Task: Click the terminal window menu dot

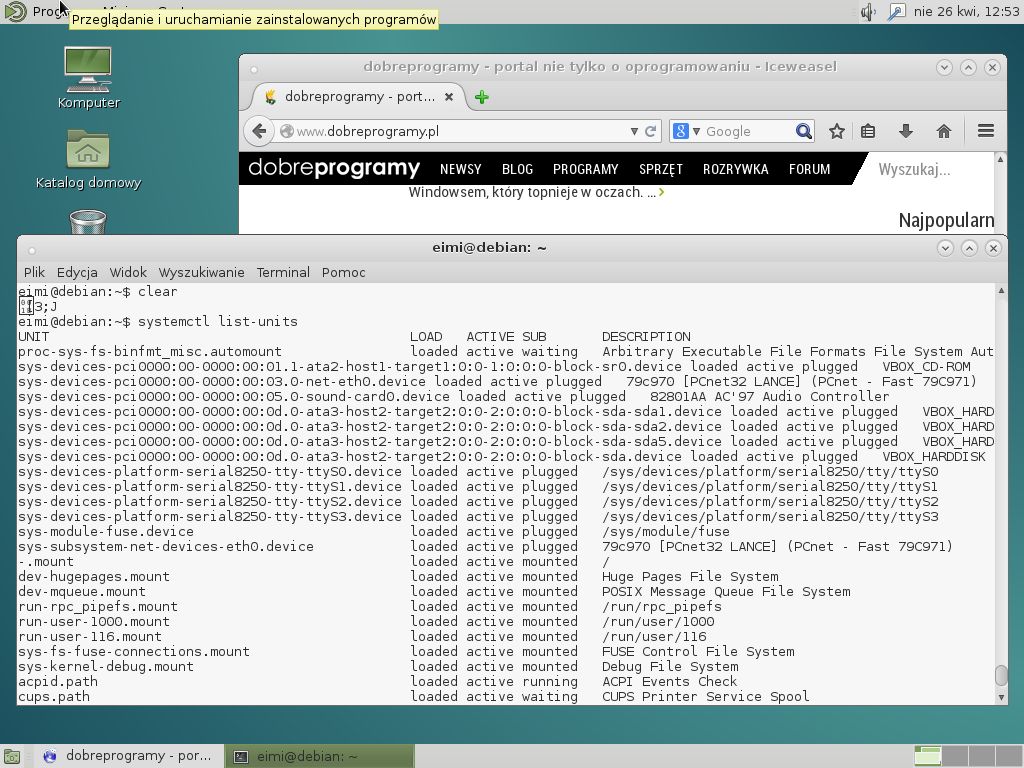Action: 31,249
